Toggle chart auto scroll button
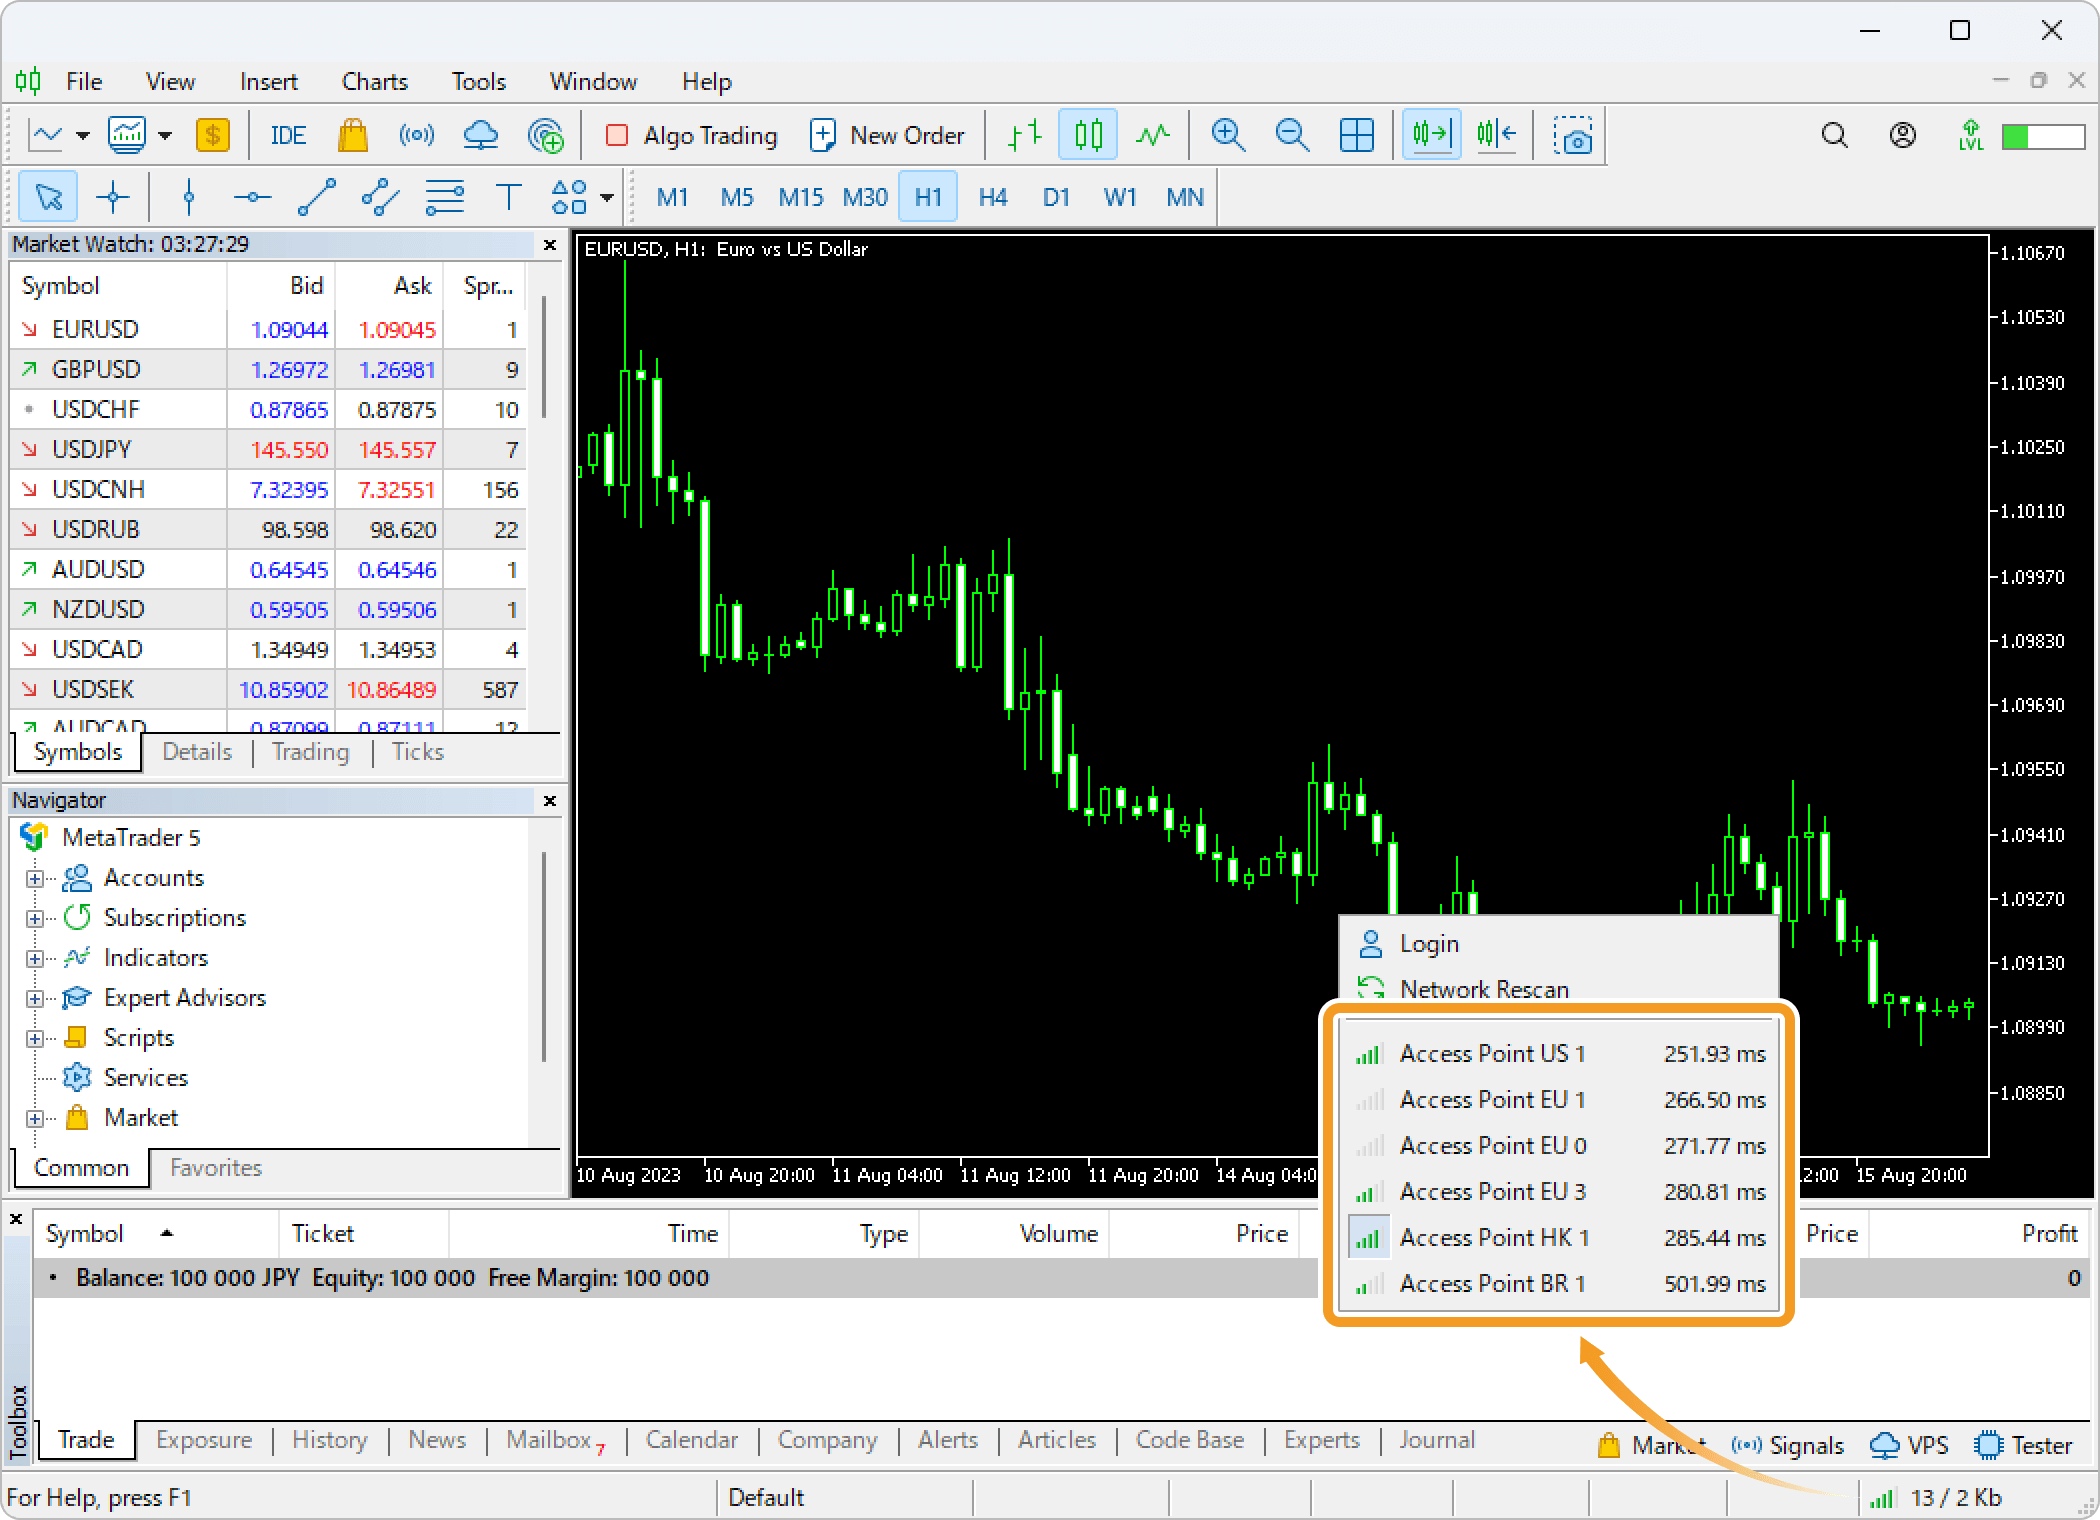Viewport: 2100px width, 1520px height. pyautogui.click(x=1431, y=135)
